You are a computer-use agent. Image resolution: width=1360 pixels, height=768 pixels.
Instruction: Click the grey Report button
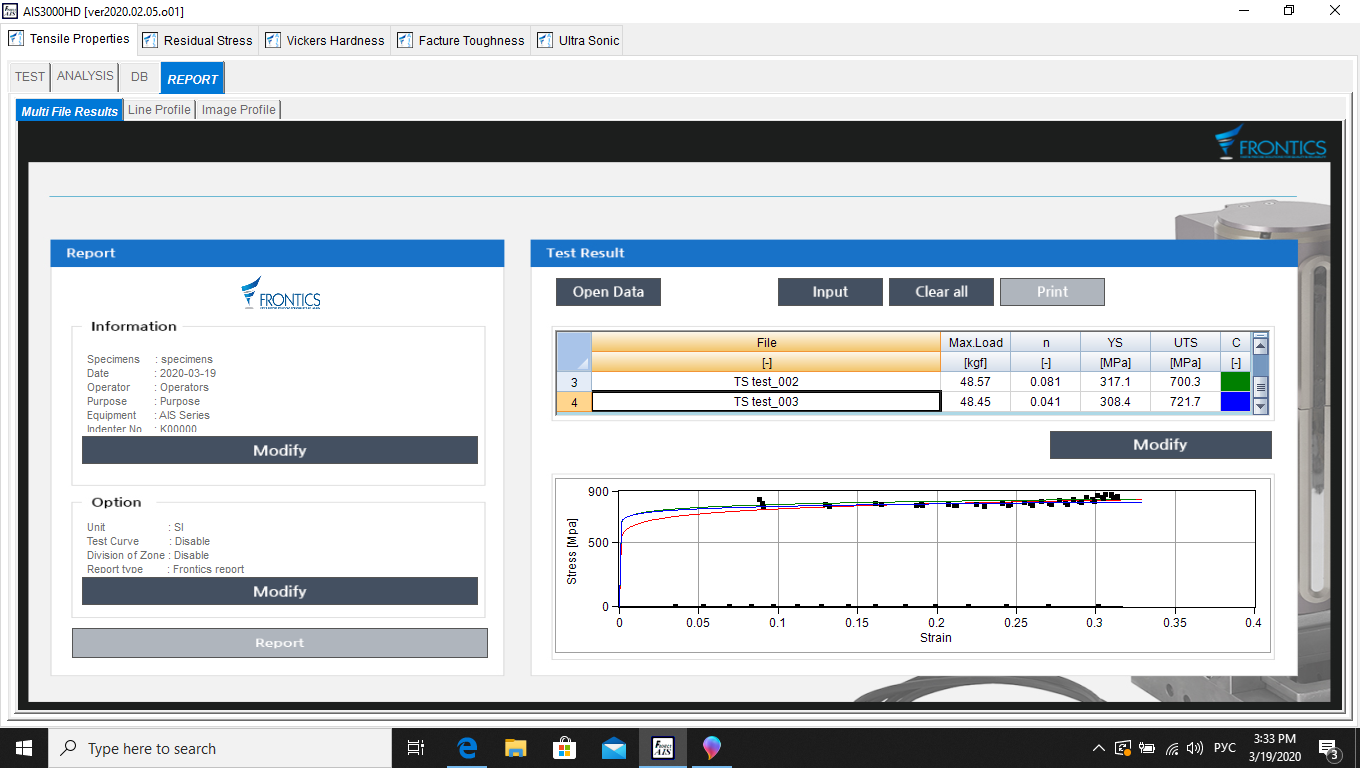coord(280,643)
